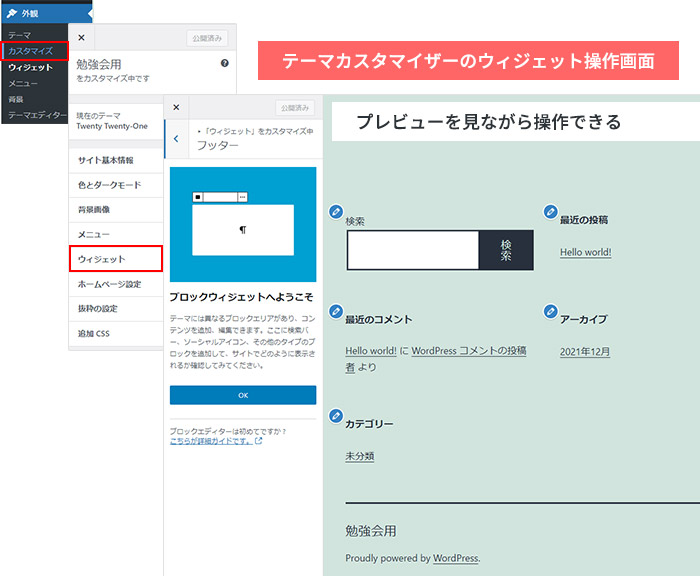Open サイト基本情報 customizer section
The image size is (700, 576).
click(116, 160)
